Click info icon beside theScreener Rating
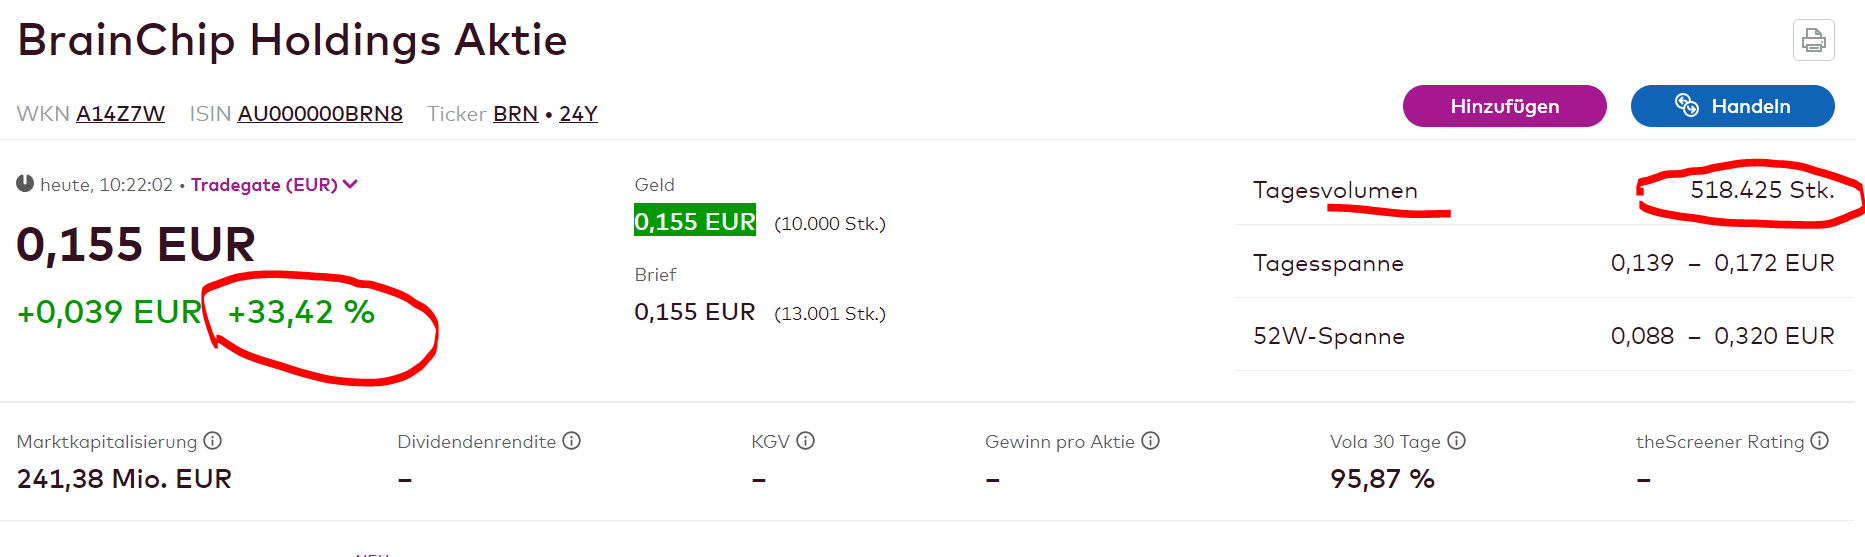The height and width of the screenshot is (557, 1865). (x=1819, y=441)
